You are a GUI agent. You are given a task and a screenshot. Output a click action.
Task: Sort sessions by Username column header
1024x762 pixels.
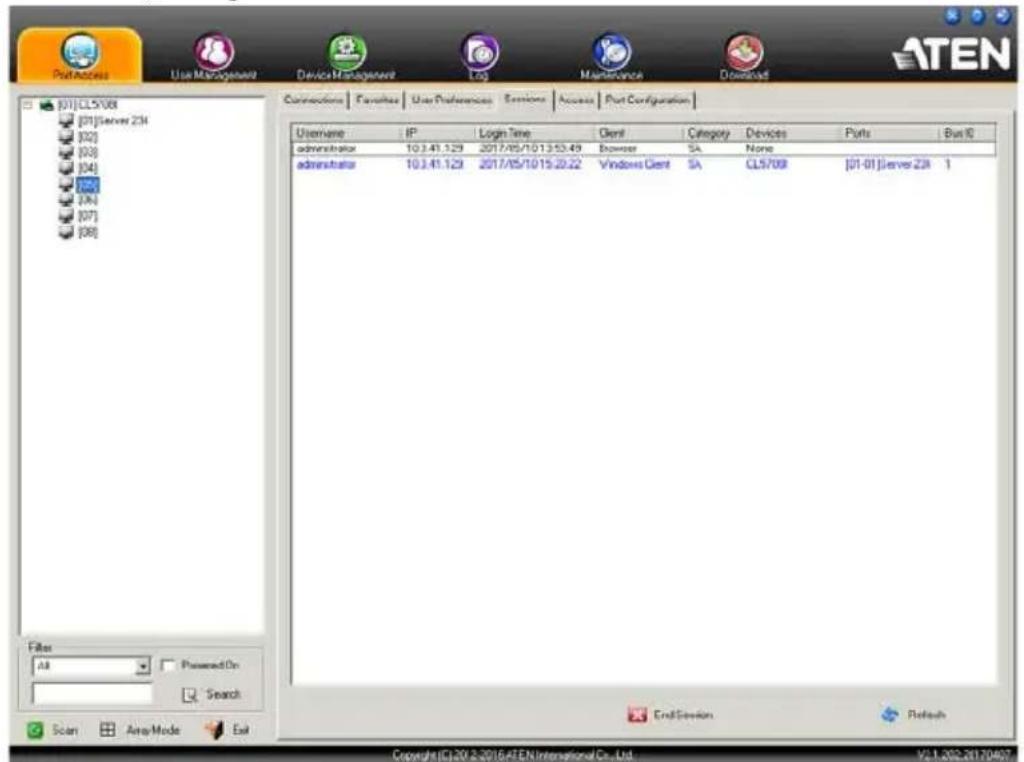coord(345,133)
